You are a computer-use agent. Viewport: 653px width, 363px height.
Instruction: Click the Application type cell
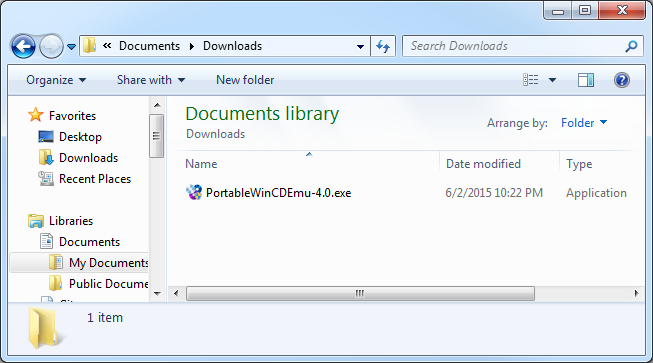point(596,193)
